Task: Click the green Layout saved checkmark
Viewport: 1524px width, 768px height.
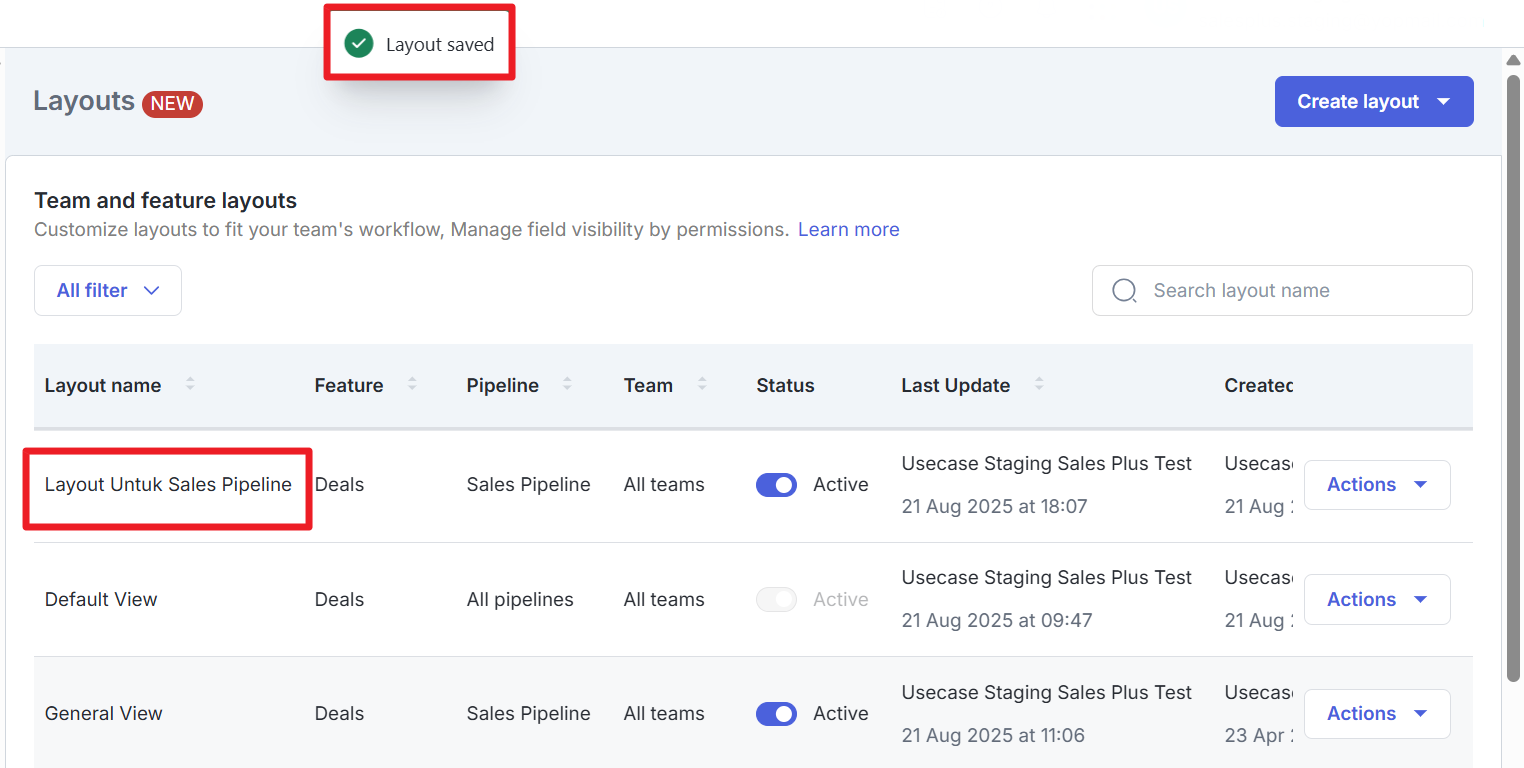Action: (358, 44)
